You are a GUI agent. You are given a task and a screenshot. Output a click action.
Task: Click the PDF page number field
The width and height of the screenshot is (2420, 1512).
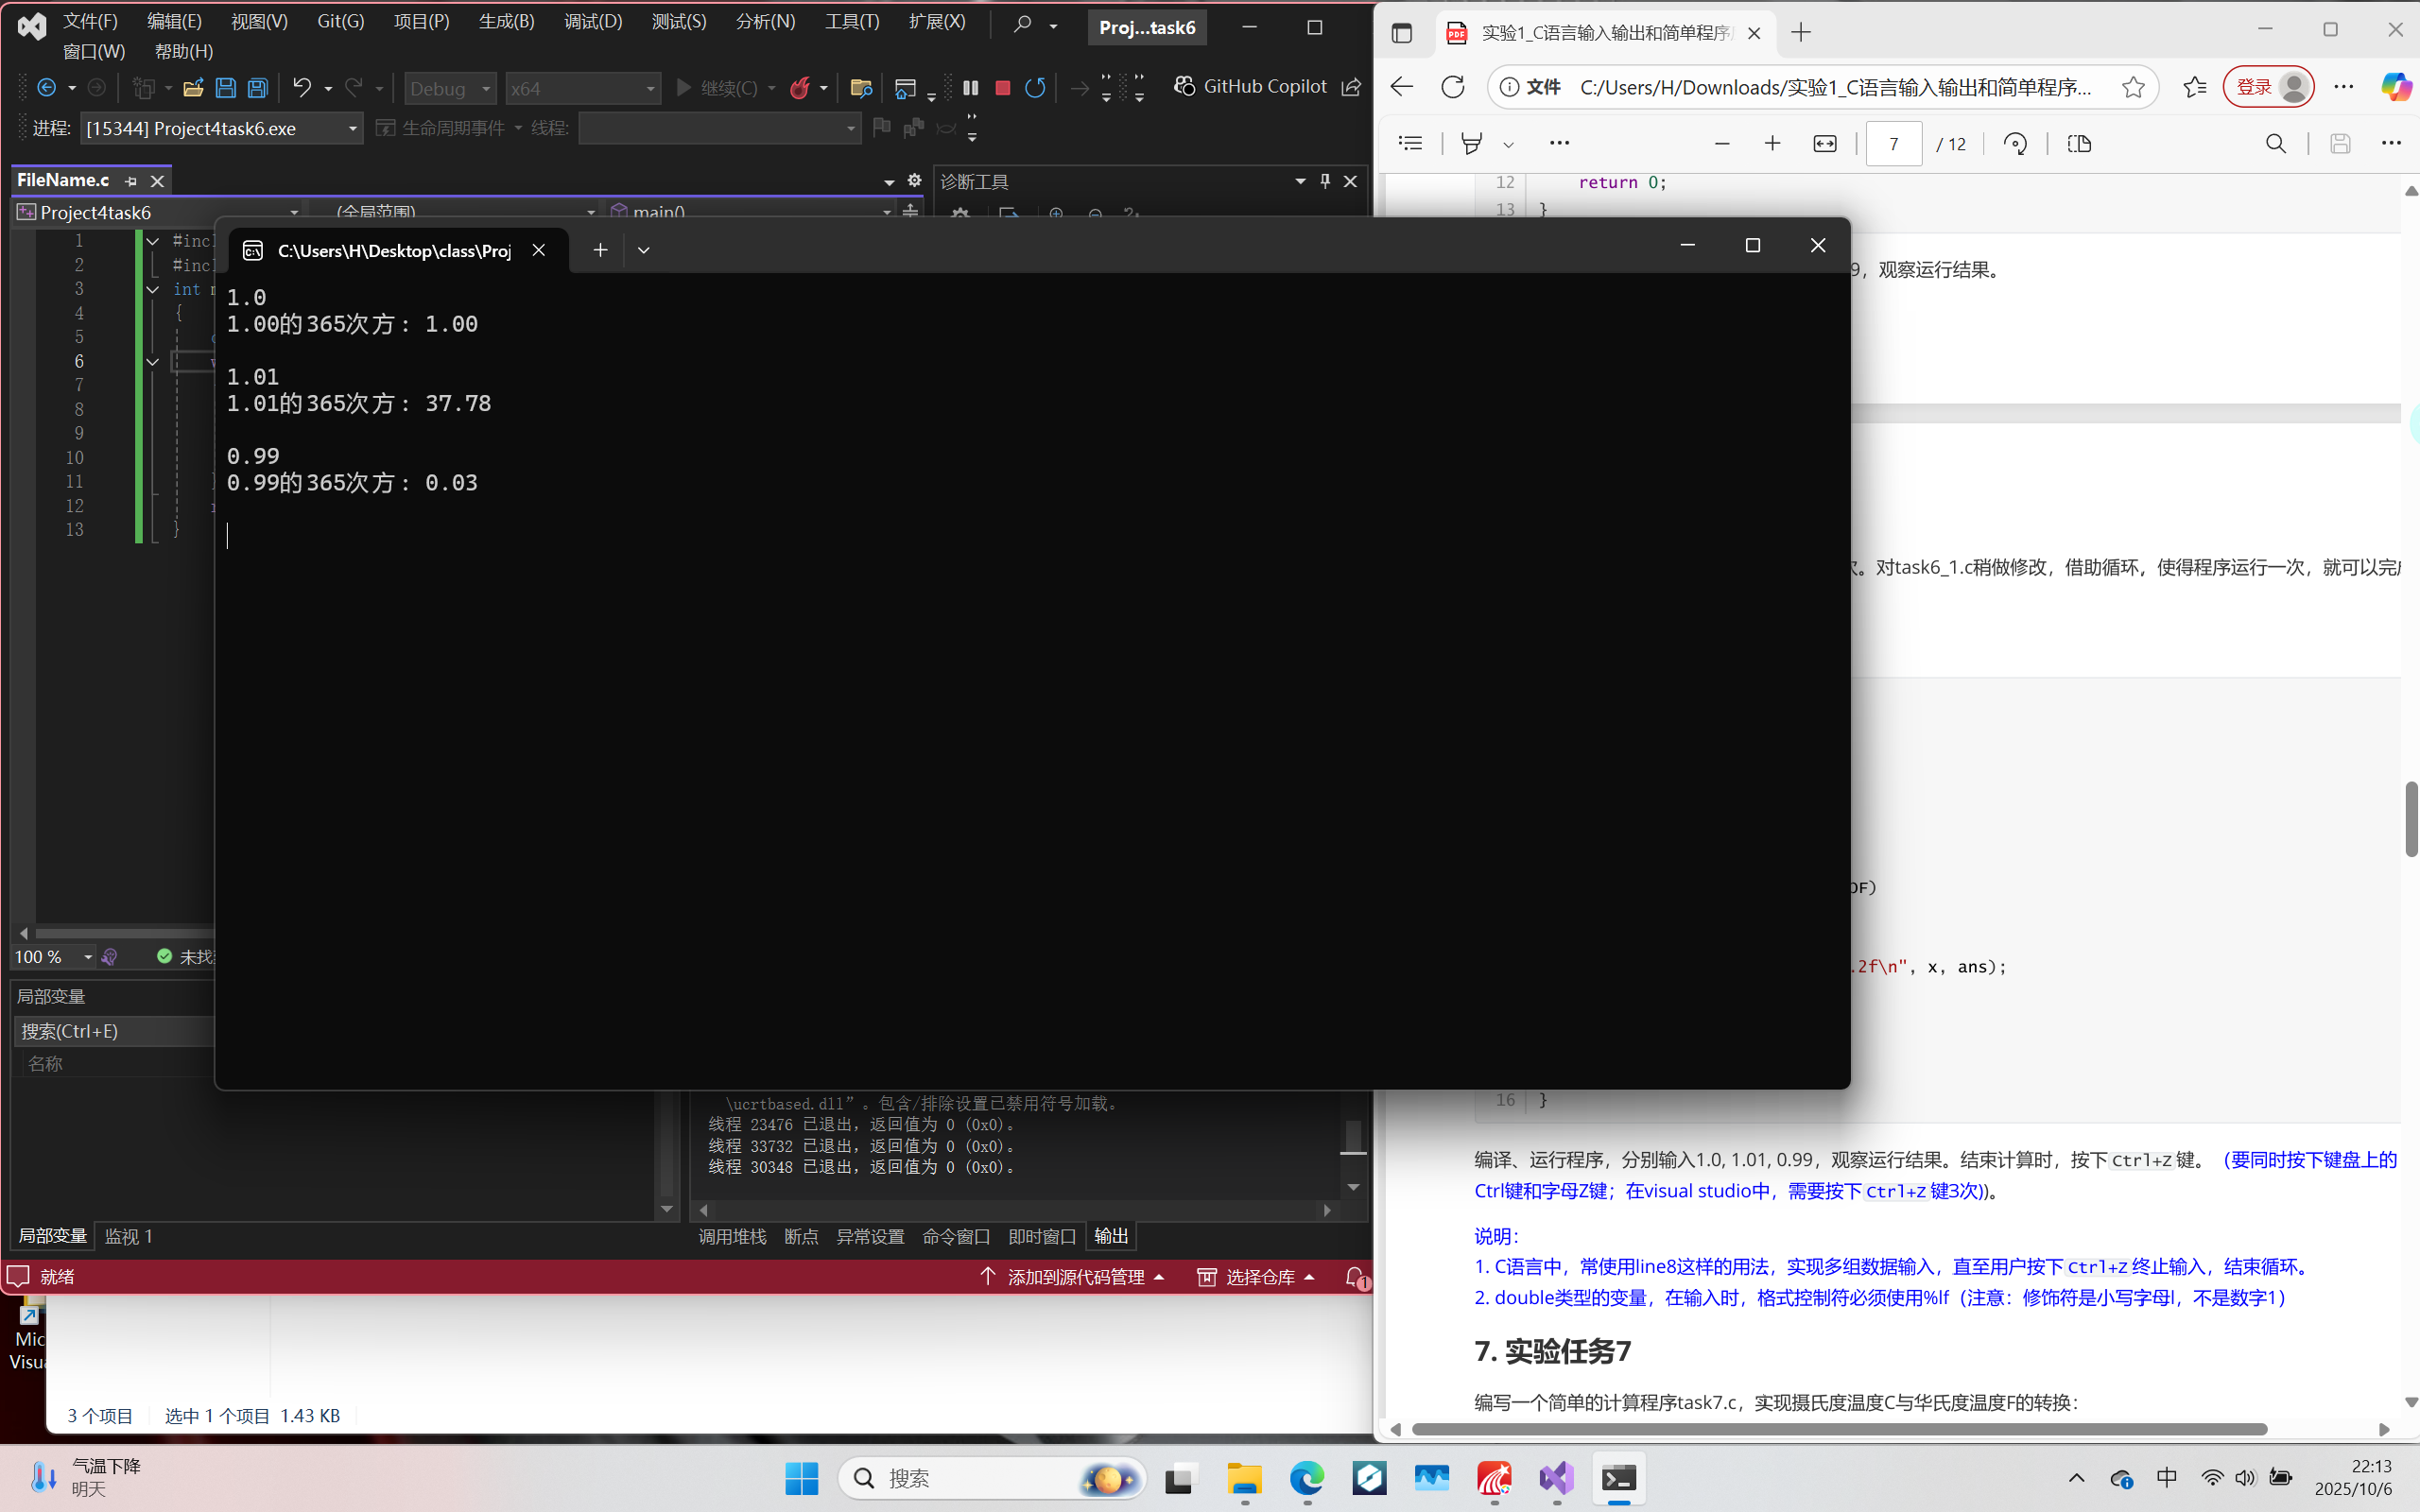click(x=1893, y=144)
